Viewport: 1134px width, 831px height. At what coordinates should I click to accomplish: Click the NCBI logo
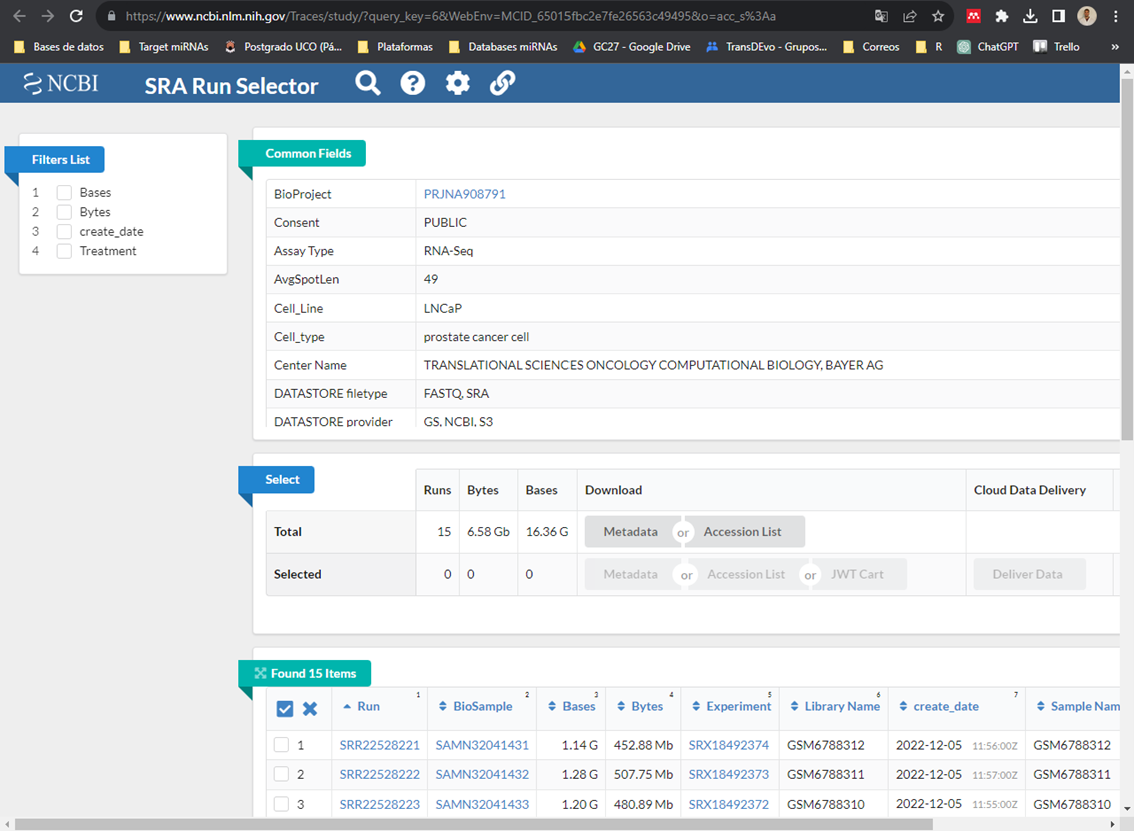pos(61,84)
